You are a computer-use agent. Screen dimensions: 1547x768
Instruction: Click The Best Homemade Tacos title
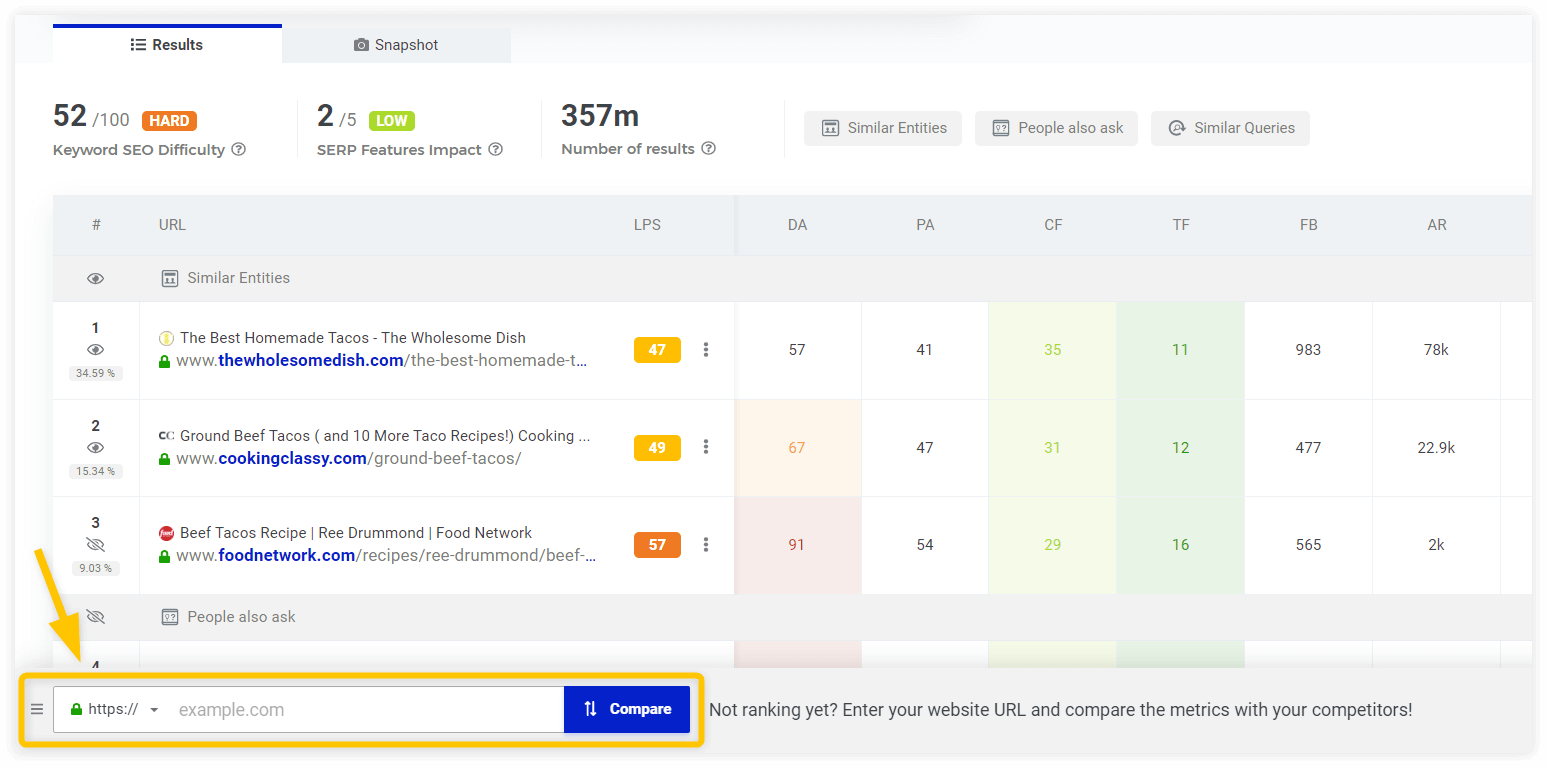[353, 338]
